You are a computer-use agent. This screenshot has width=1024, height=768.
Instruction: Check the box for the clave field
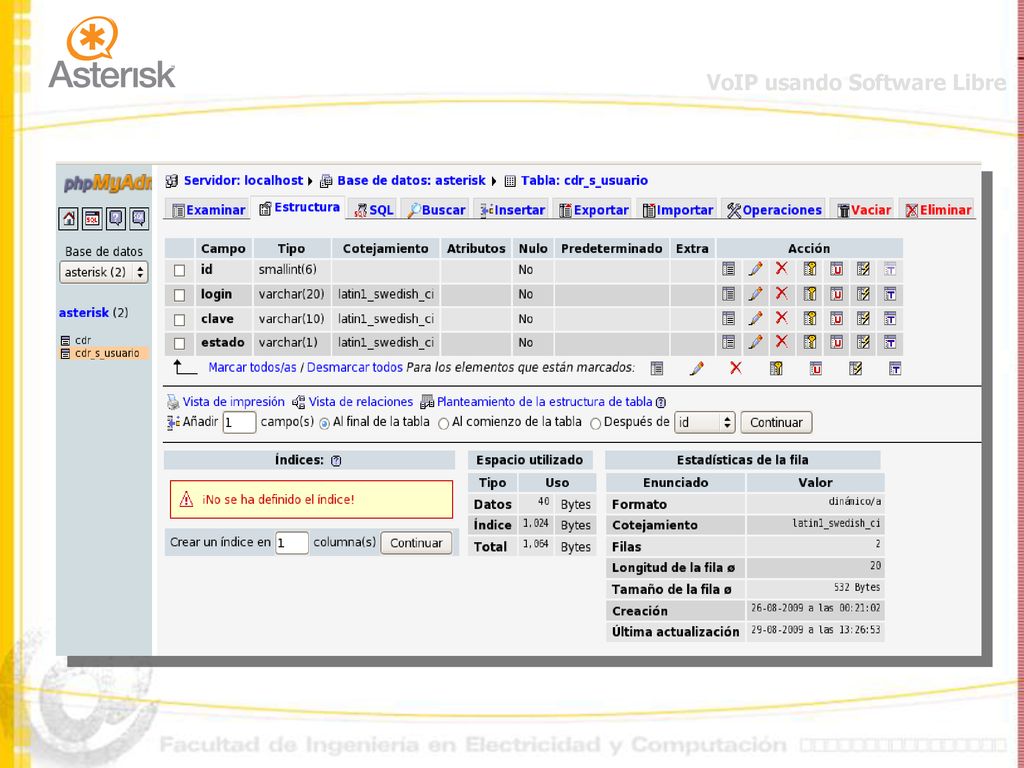tap(180, 319)
